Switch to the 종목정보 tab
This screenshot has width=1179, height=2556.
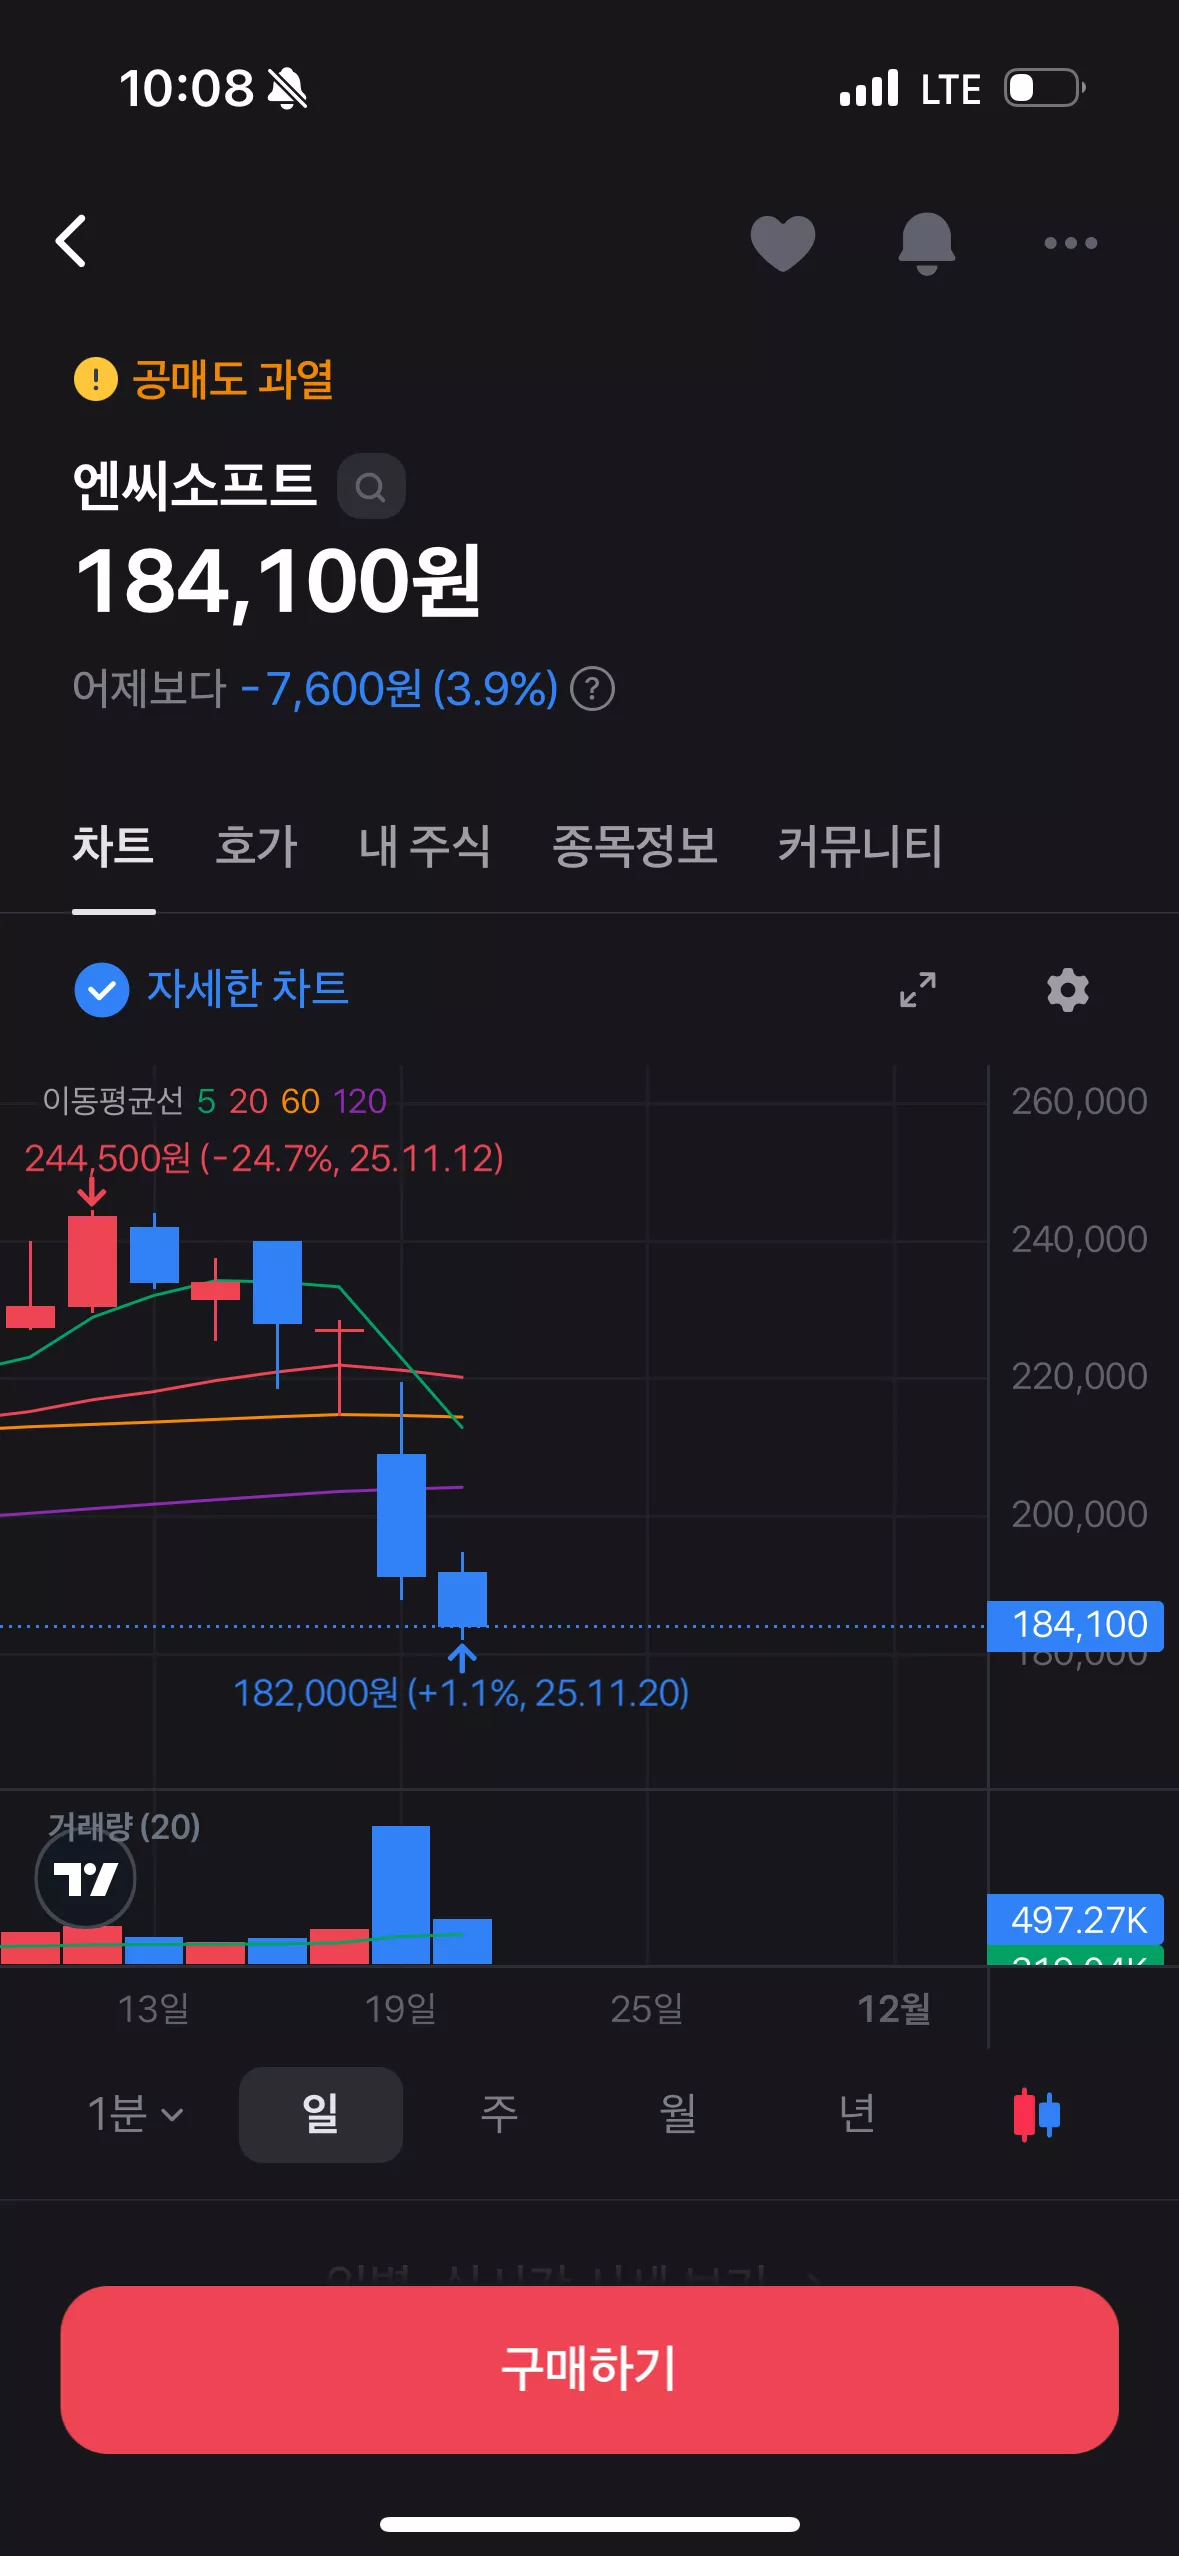point(635,846)
